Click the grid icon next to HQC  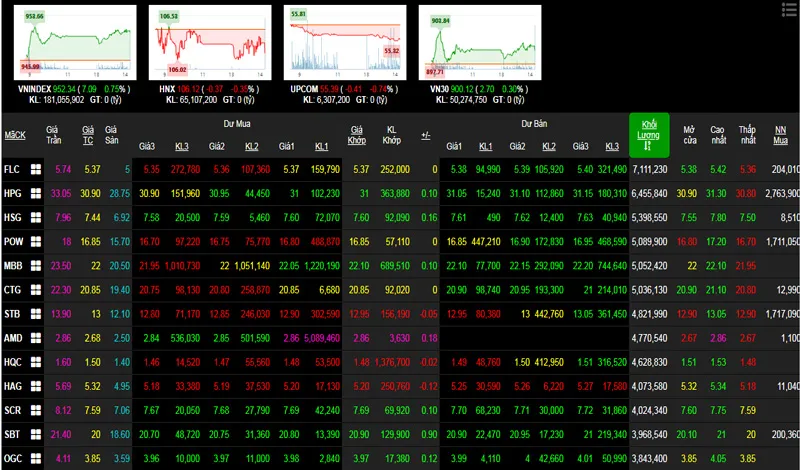(x=36, y=362)
